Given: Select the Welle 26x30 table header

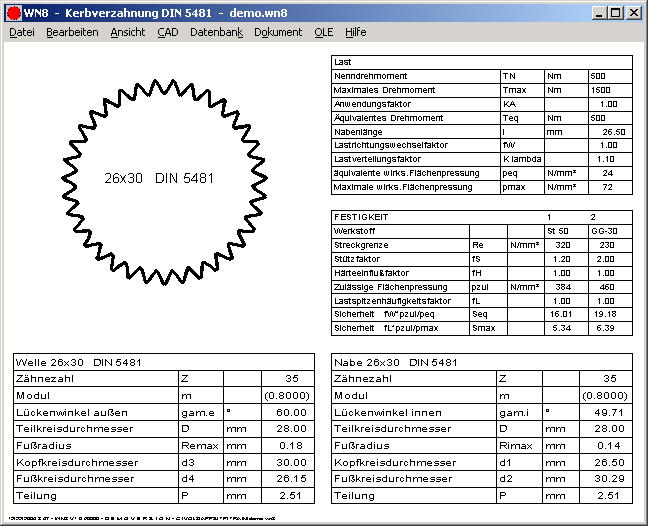Looking at the screenshot, I should click(x=78, y=362).
